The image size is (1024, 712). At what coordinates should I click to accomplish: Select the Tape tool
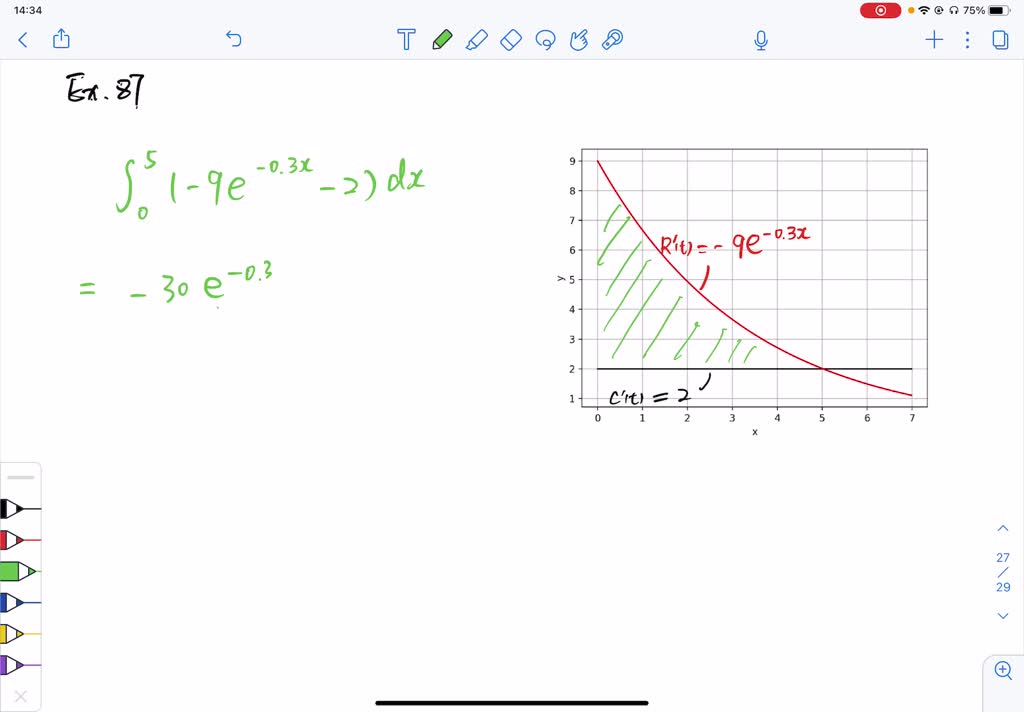coord(612,40)
